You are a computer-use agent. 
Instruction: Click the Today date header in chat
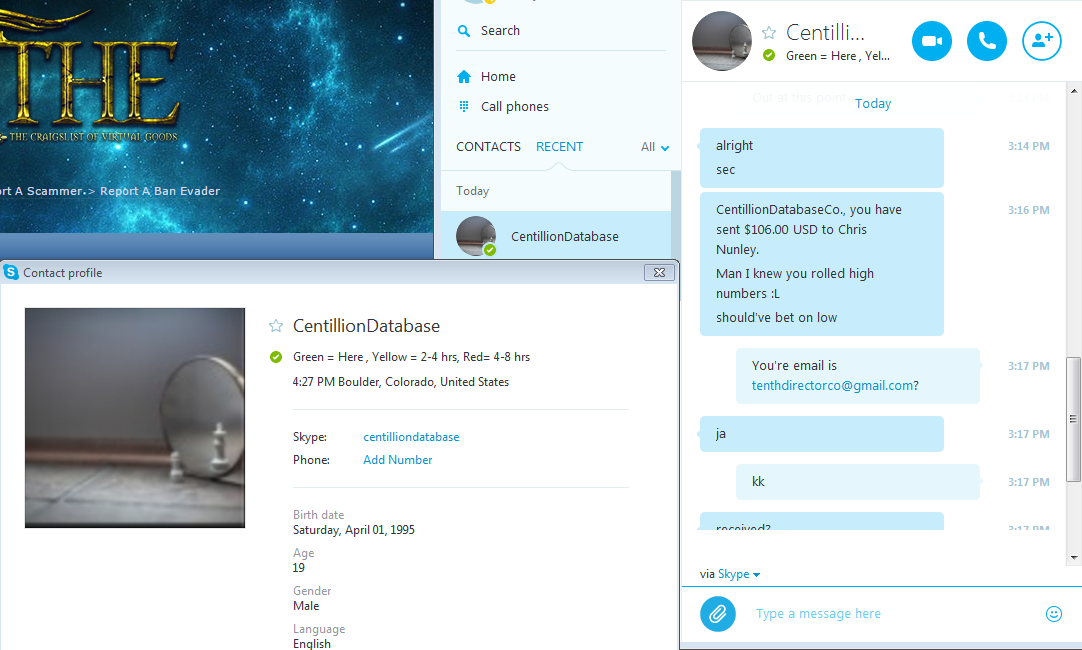(x=873, y=104)
